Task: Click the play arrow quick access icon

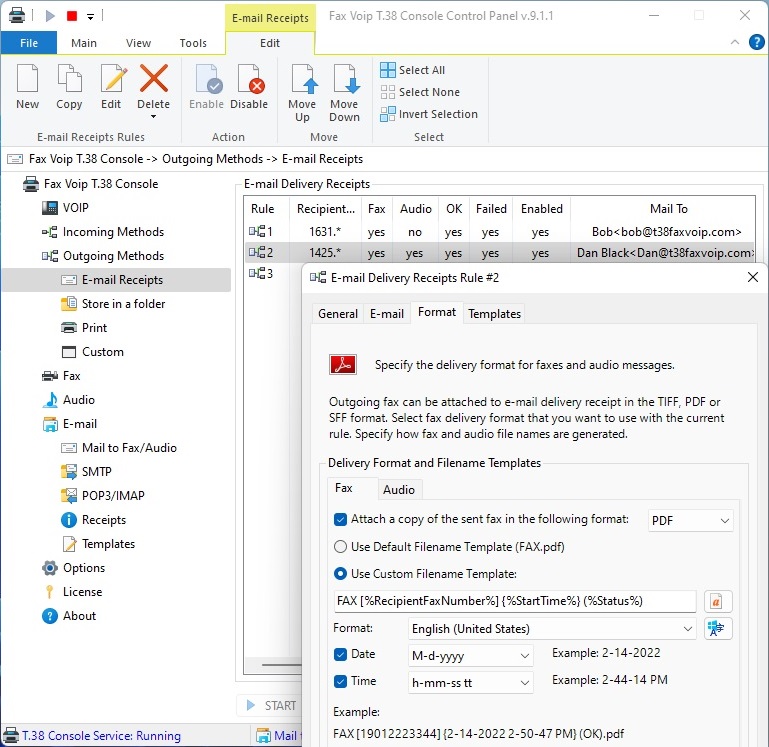Action: tap(50, 16)
